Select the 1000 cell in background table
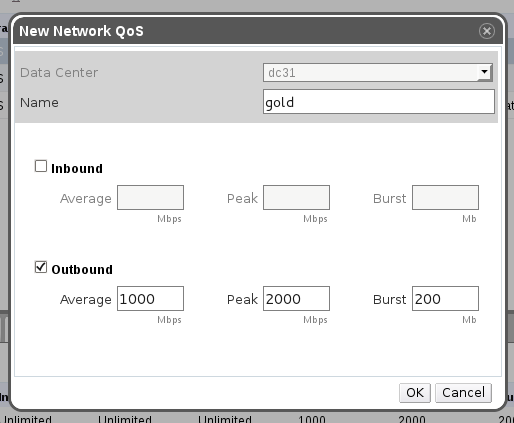 pos(312,418)
